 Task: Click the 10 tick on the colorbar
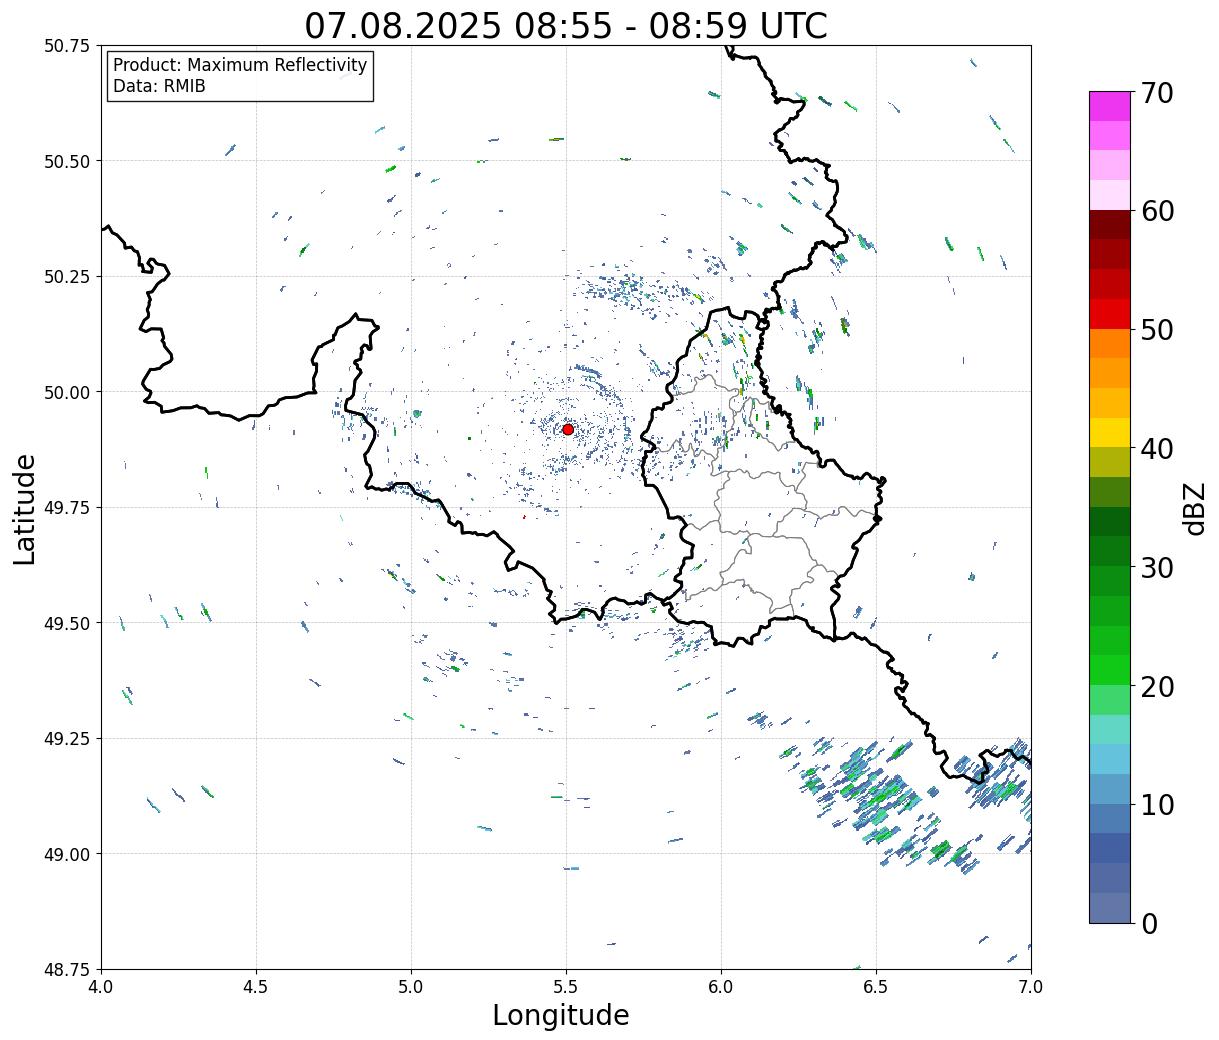coord(1157,804)
